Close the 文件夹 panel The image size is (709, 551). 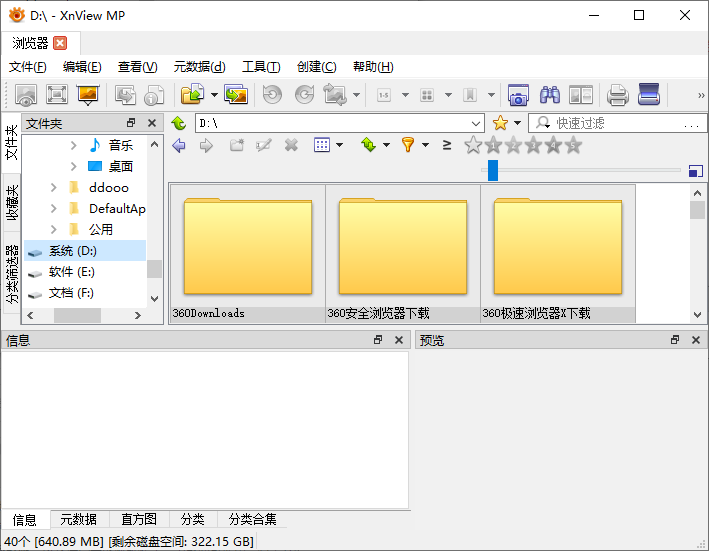pyautogui.click(x=152, y=123)
